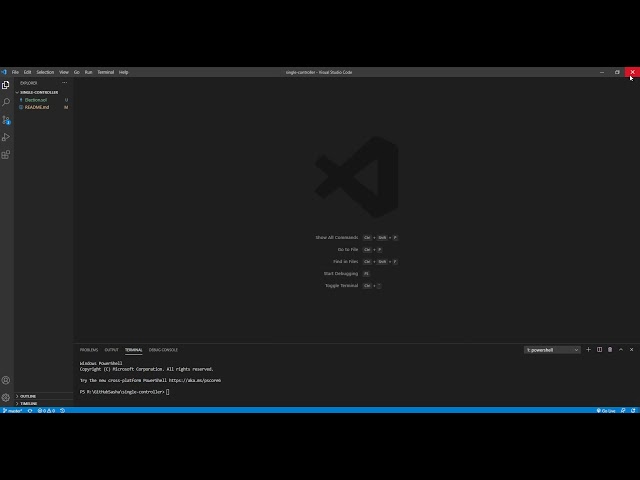The image size is (640, 480).
Task: Maximize the panel size chevron
Action: coord(621,350)
